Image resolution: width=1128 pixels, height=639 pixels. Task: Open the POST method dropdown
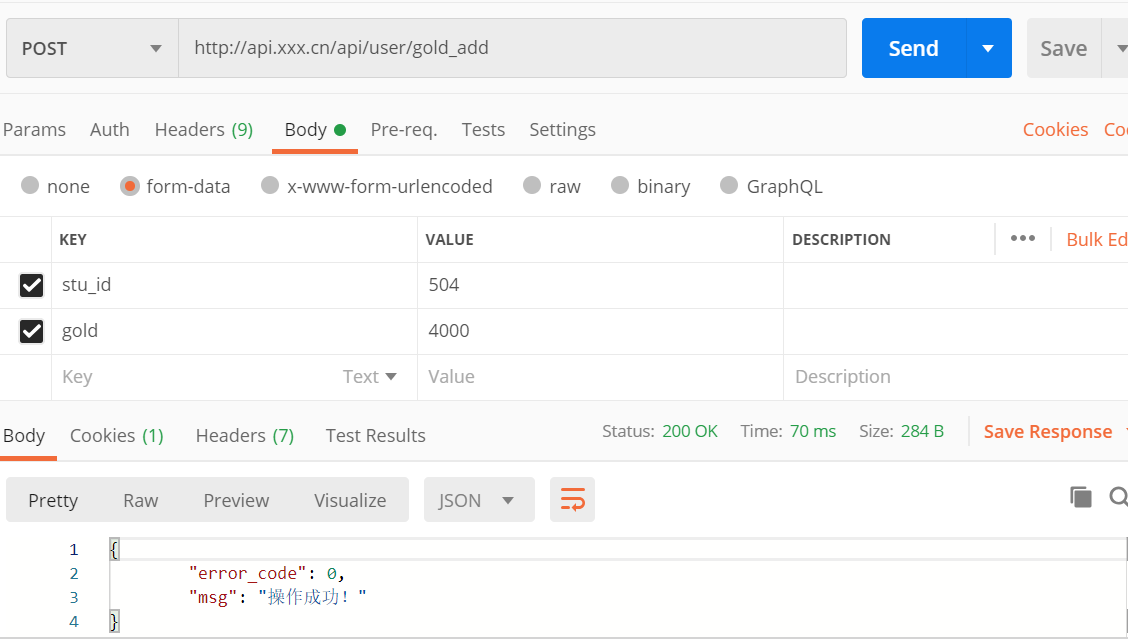click(92, 48)
